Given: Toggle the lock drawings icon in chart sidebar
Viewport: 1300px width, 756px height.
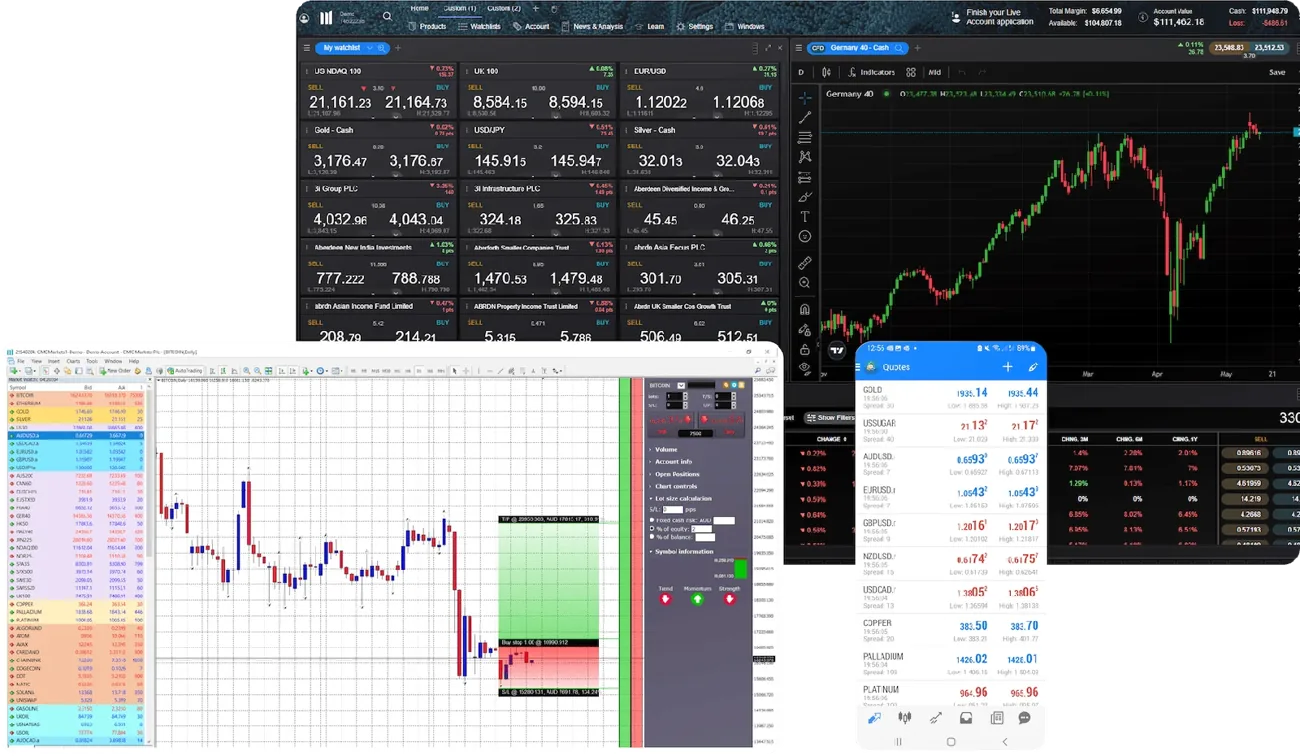Looking at the screenshot, I should coord(805,349).
